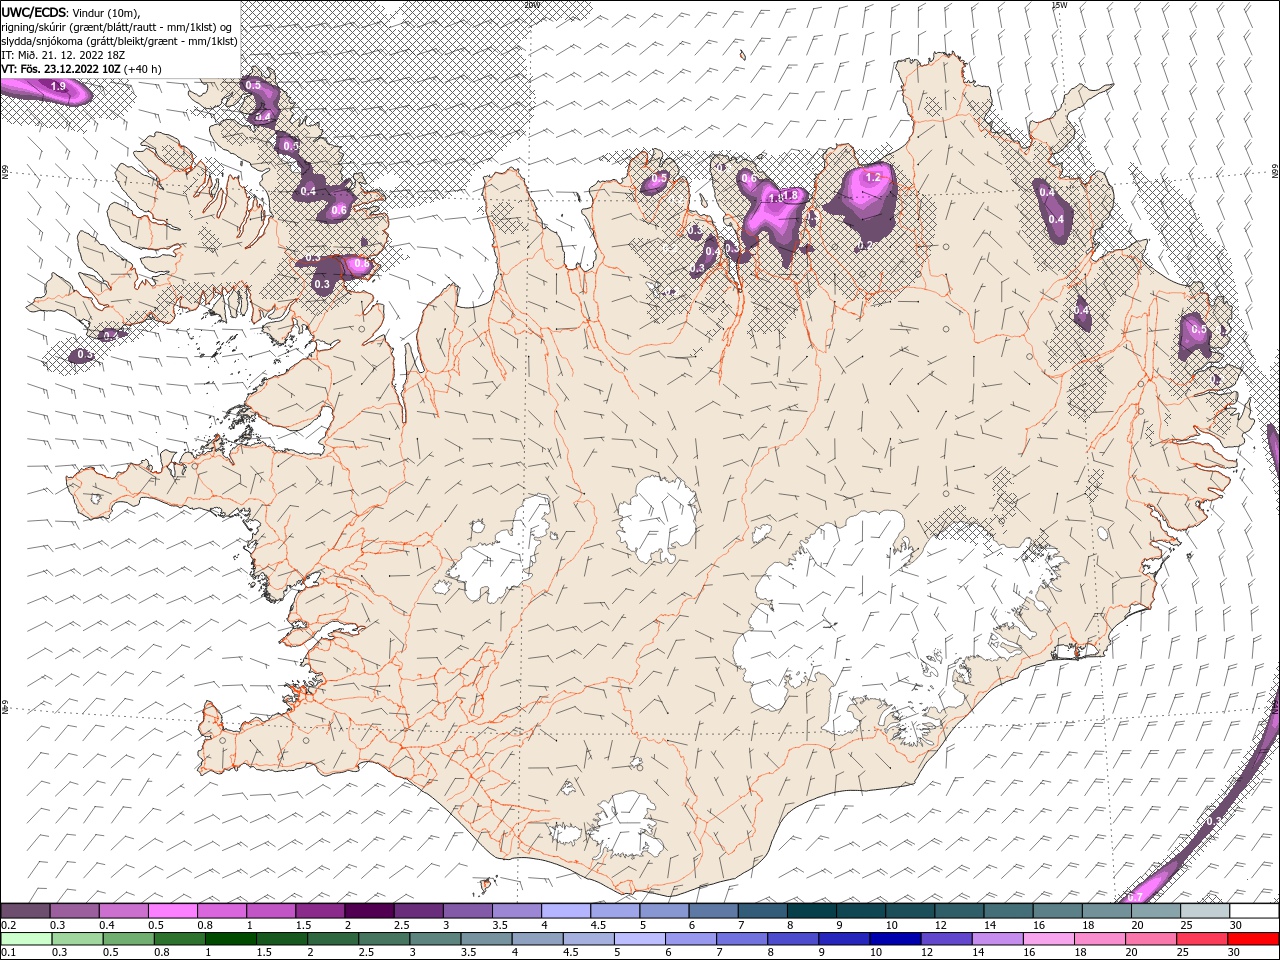
Task: Click the 1.9 precipitation value on the map
Action: point(58,87)
